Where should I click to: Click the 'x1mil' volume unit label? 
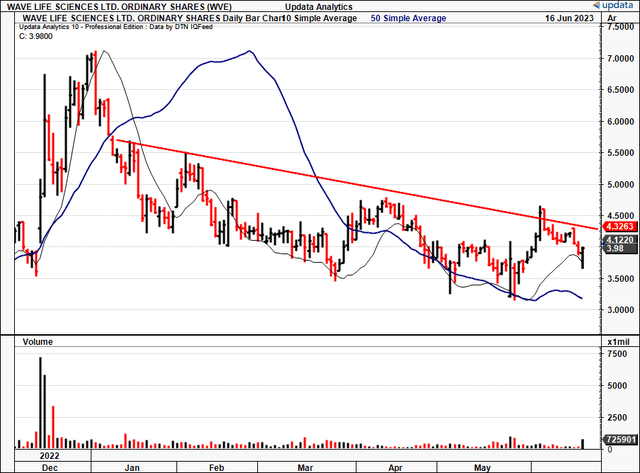coord(618,342)
